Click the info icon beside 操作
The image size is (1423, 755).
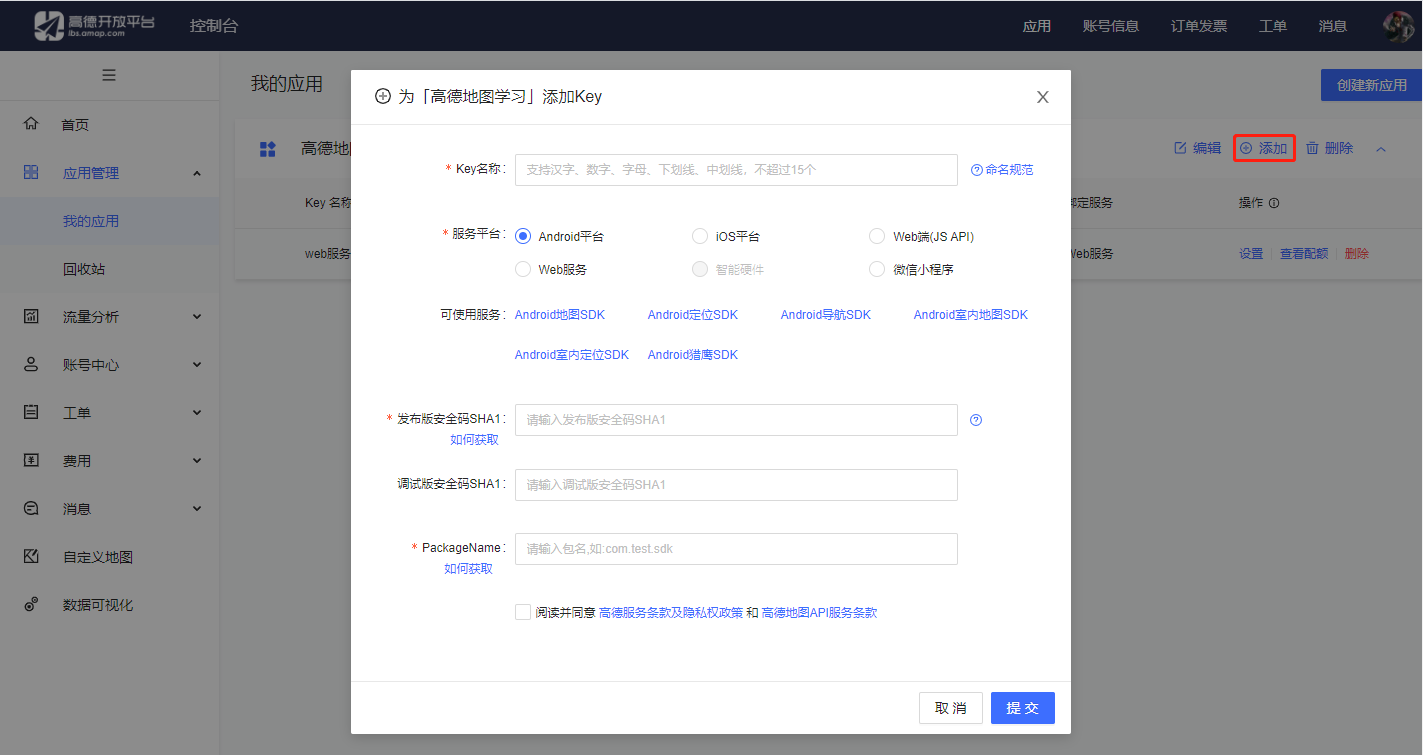(1274, 203)
